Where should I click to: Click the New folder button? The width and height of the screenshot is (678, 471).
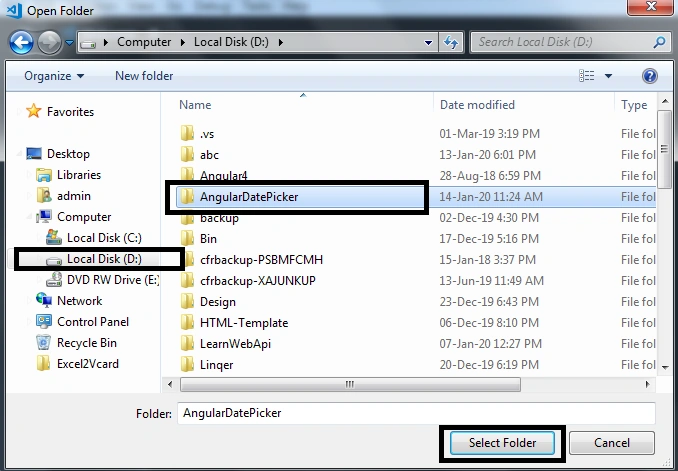coord(144,76)
